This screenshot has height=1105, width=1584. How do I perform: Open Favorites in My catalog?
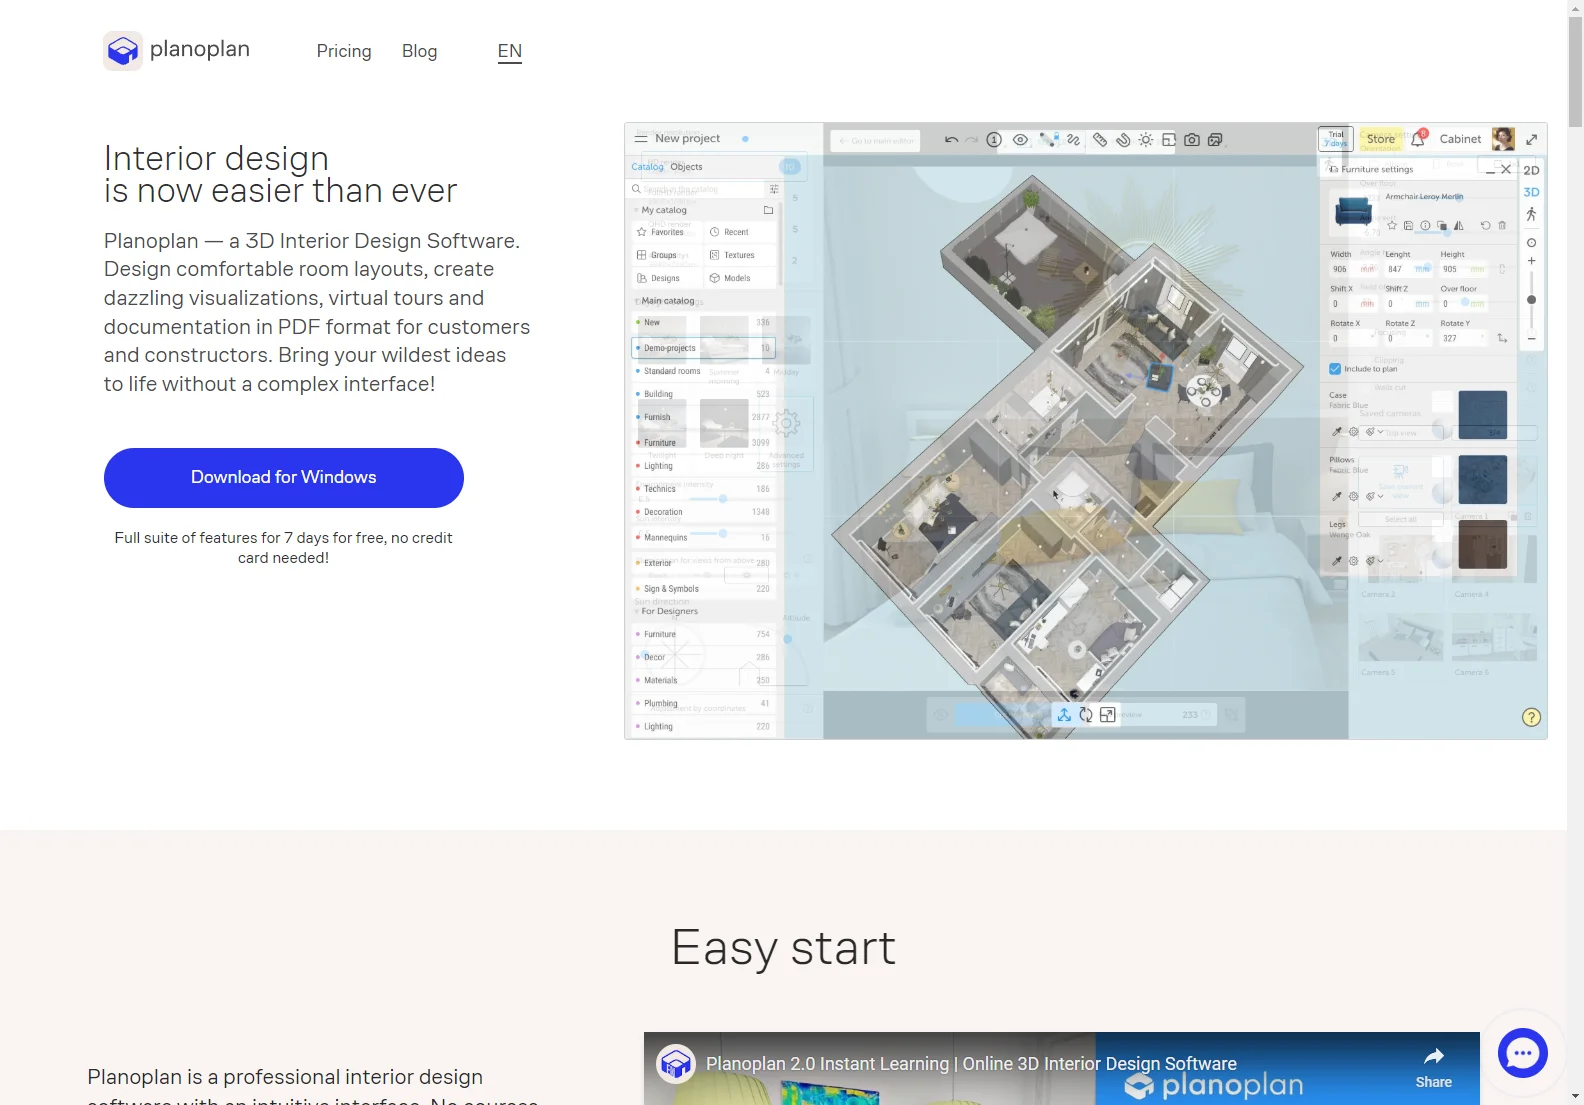pyautogui.click(x=666, y=232)
